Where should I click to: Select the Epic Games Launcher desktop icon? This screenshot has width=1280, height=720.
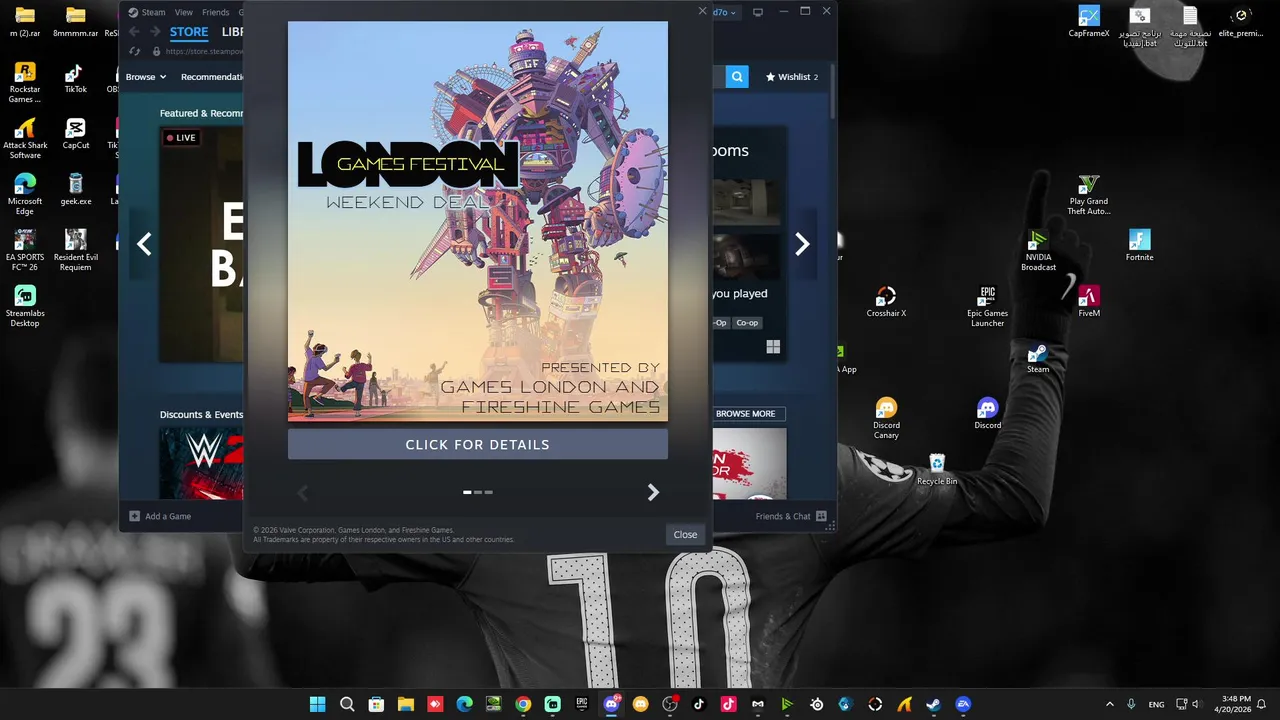987,307
